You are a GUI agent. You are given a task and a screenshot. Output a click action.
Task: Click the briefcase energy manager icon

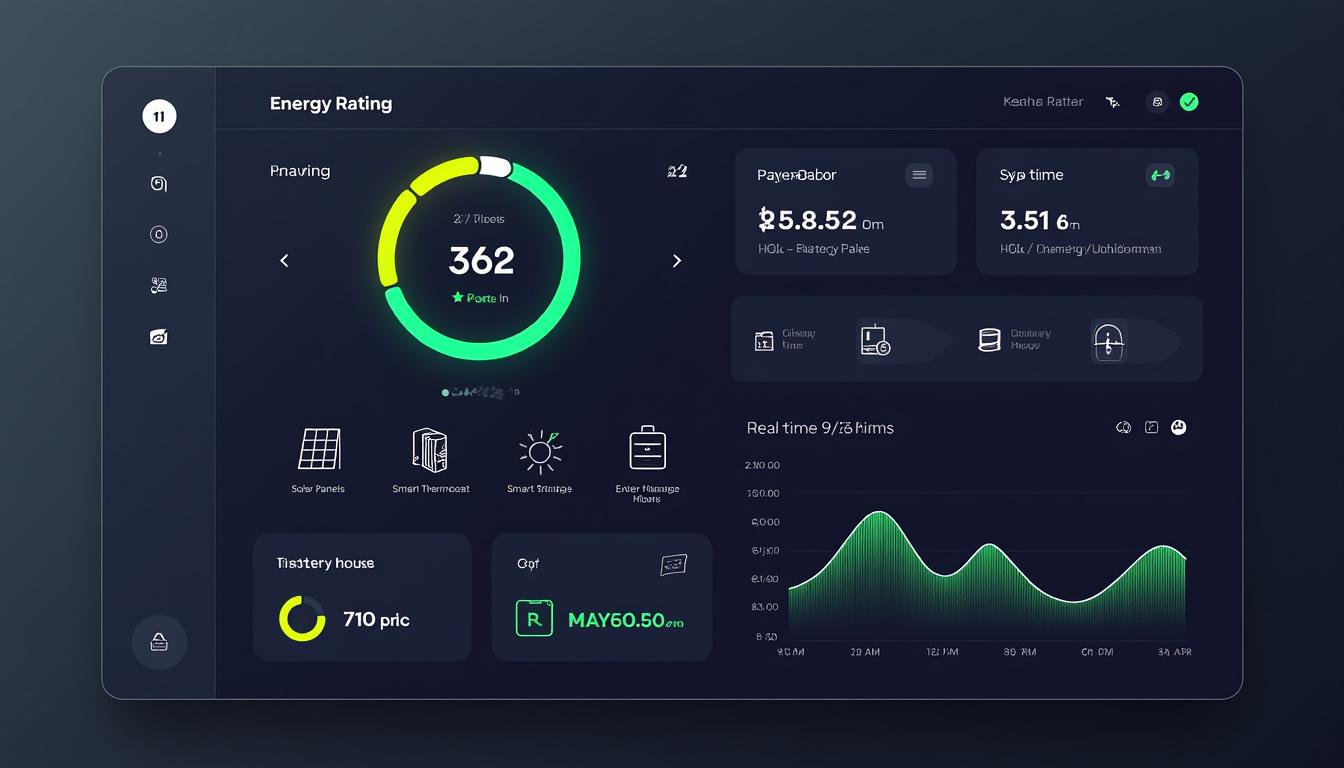tap(647, 448)
